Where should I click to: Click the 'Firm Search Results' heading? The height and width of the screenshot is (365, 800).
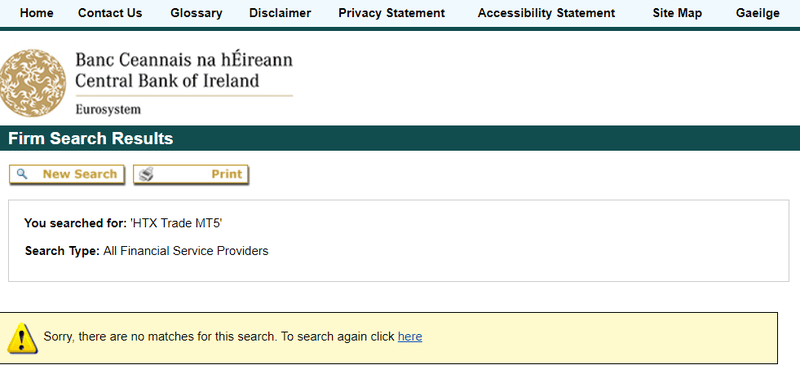coord(91,138)
